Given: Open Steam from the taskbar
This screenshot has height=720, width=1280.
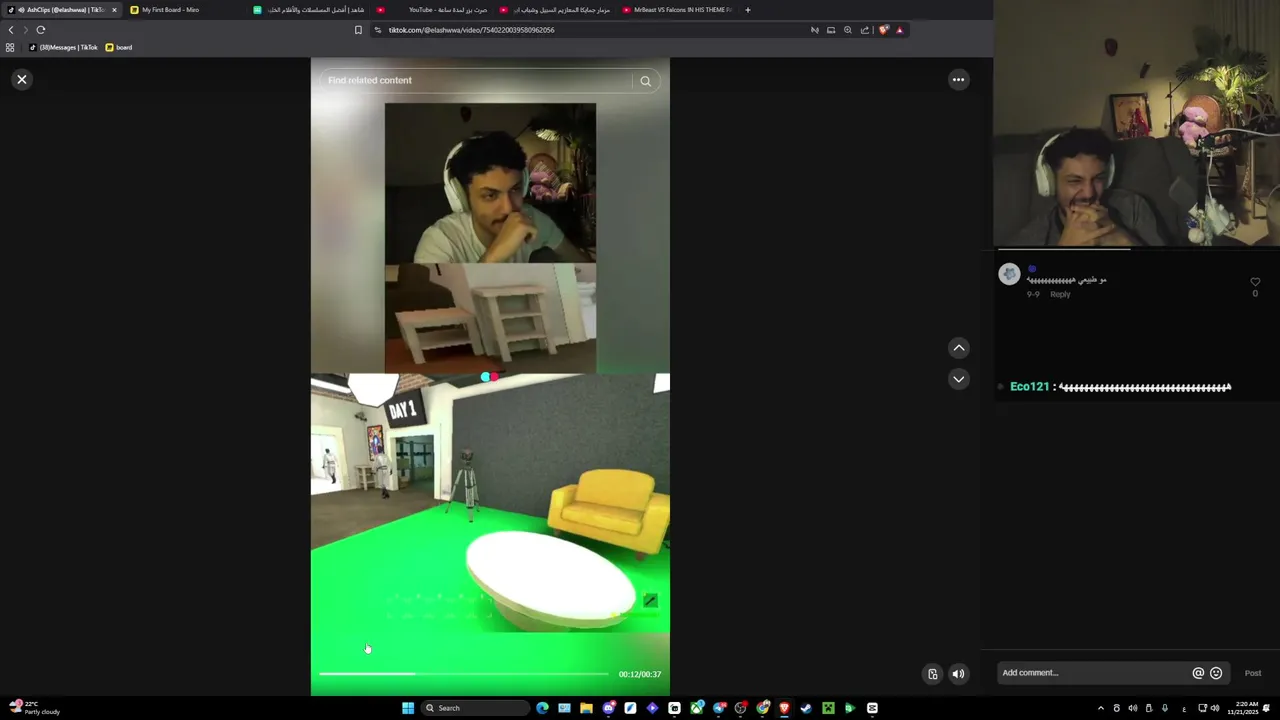Looking at the screenshot, I should click(806, 708).
